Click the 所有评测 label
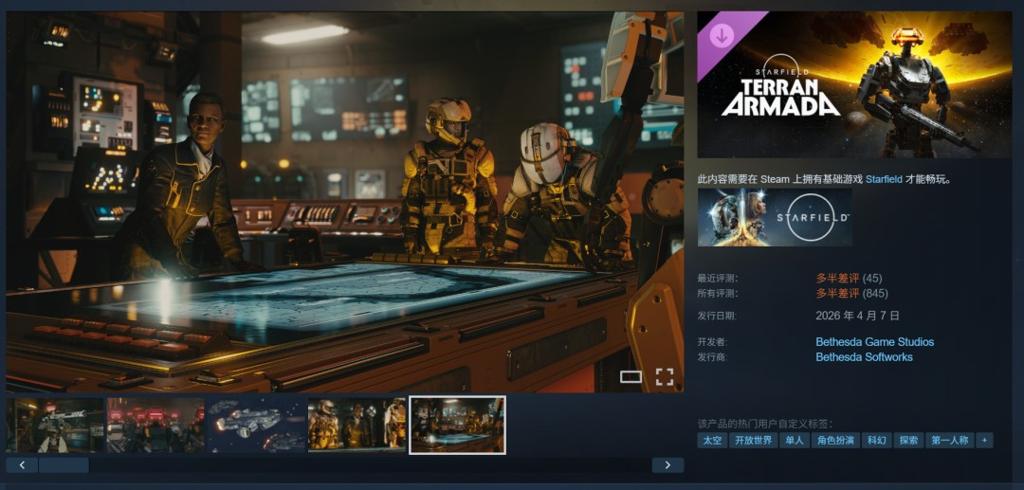The image size is (1024, 490). tap(716, 294)
